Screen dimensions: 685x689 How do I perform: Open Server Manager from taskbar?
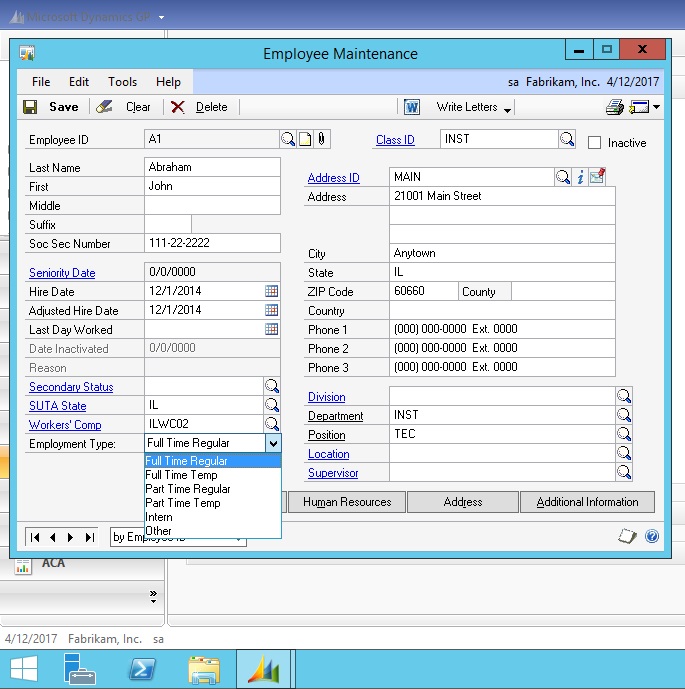[x=79, y=669]
